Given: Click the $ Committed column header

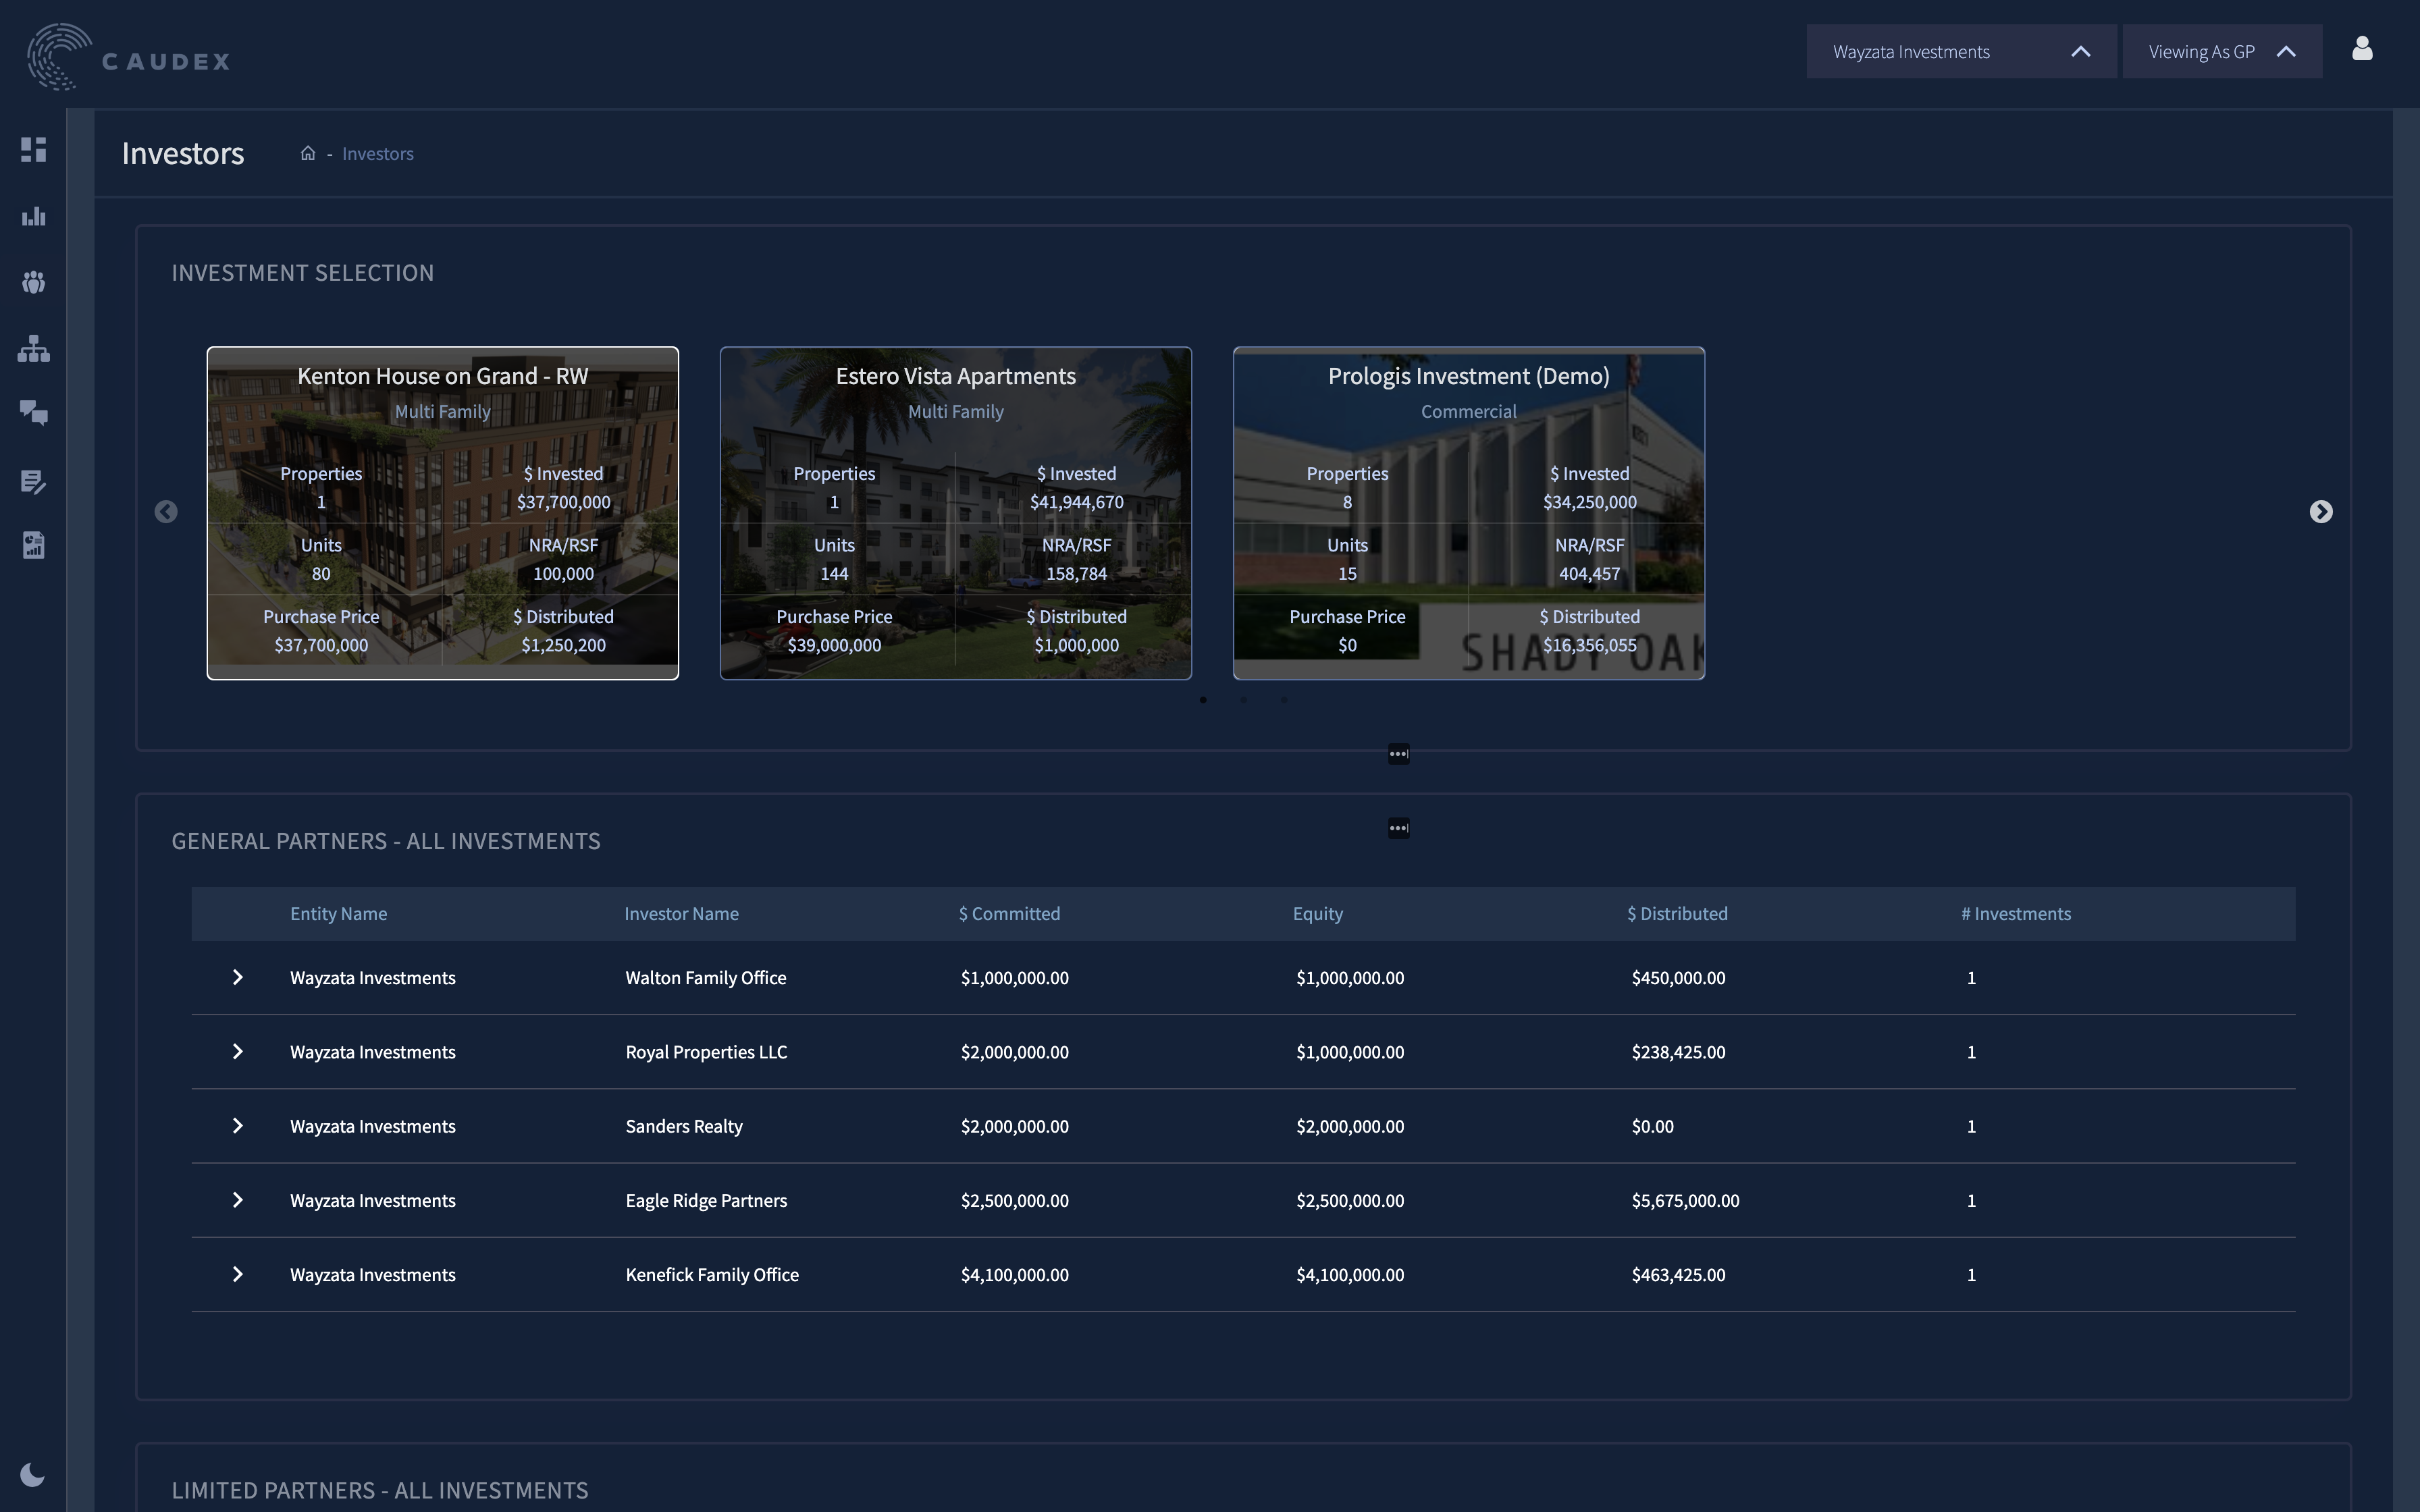Looking at the screenshot, I should [1009, 914].
